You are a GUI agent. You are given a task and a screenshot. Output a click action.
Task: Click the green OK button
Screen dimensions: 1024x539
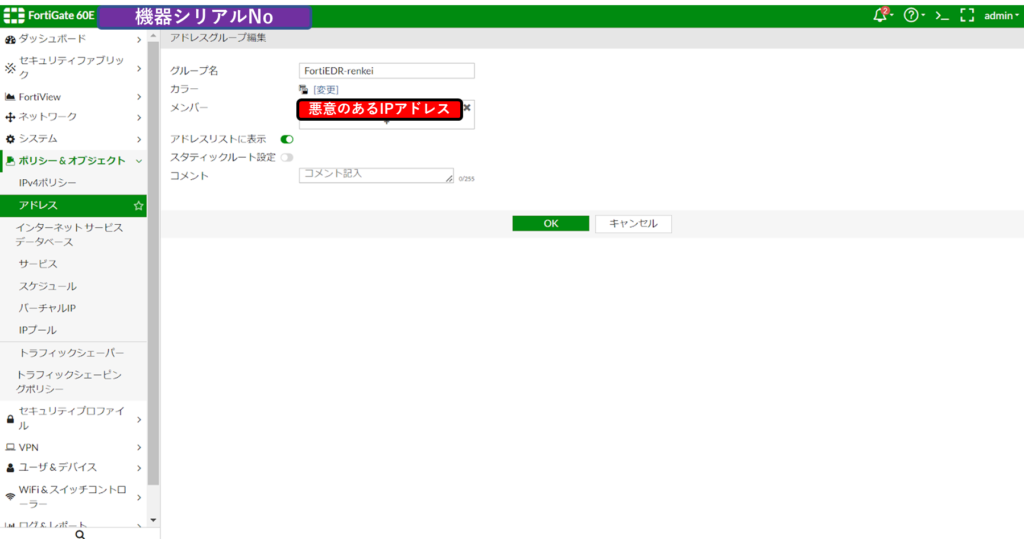coord(551,223)
